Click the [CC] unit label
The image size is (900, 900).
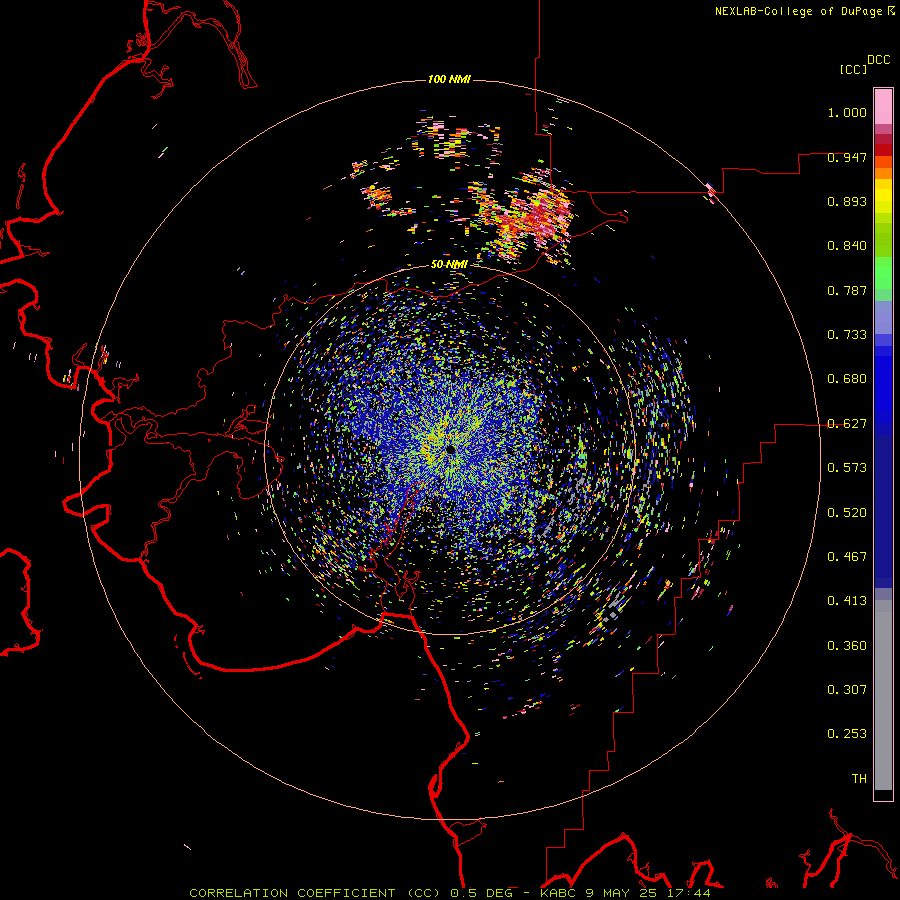tap(853, 69)
